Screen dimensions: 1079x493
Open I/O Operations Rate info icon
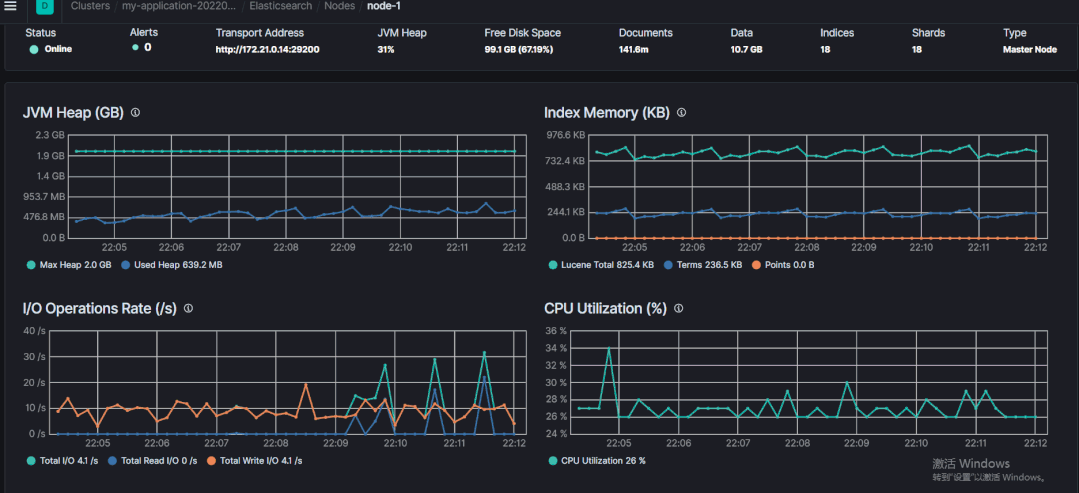(188, 309)
